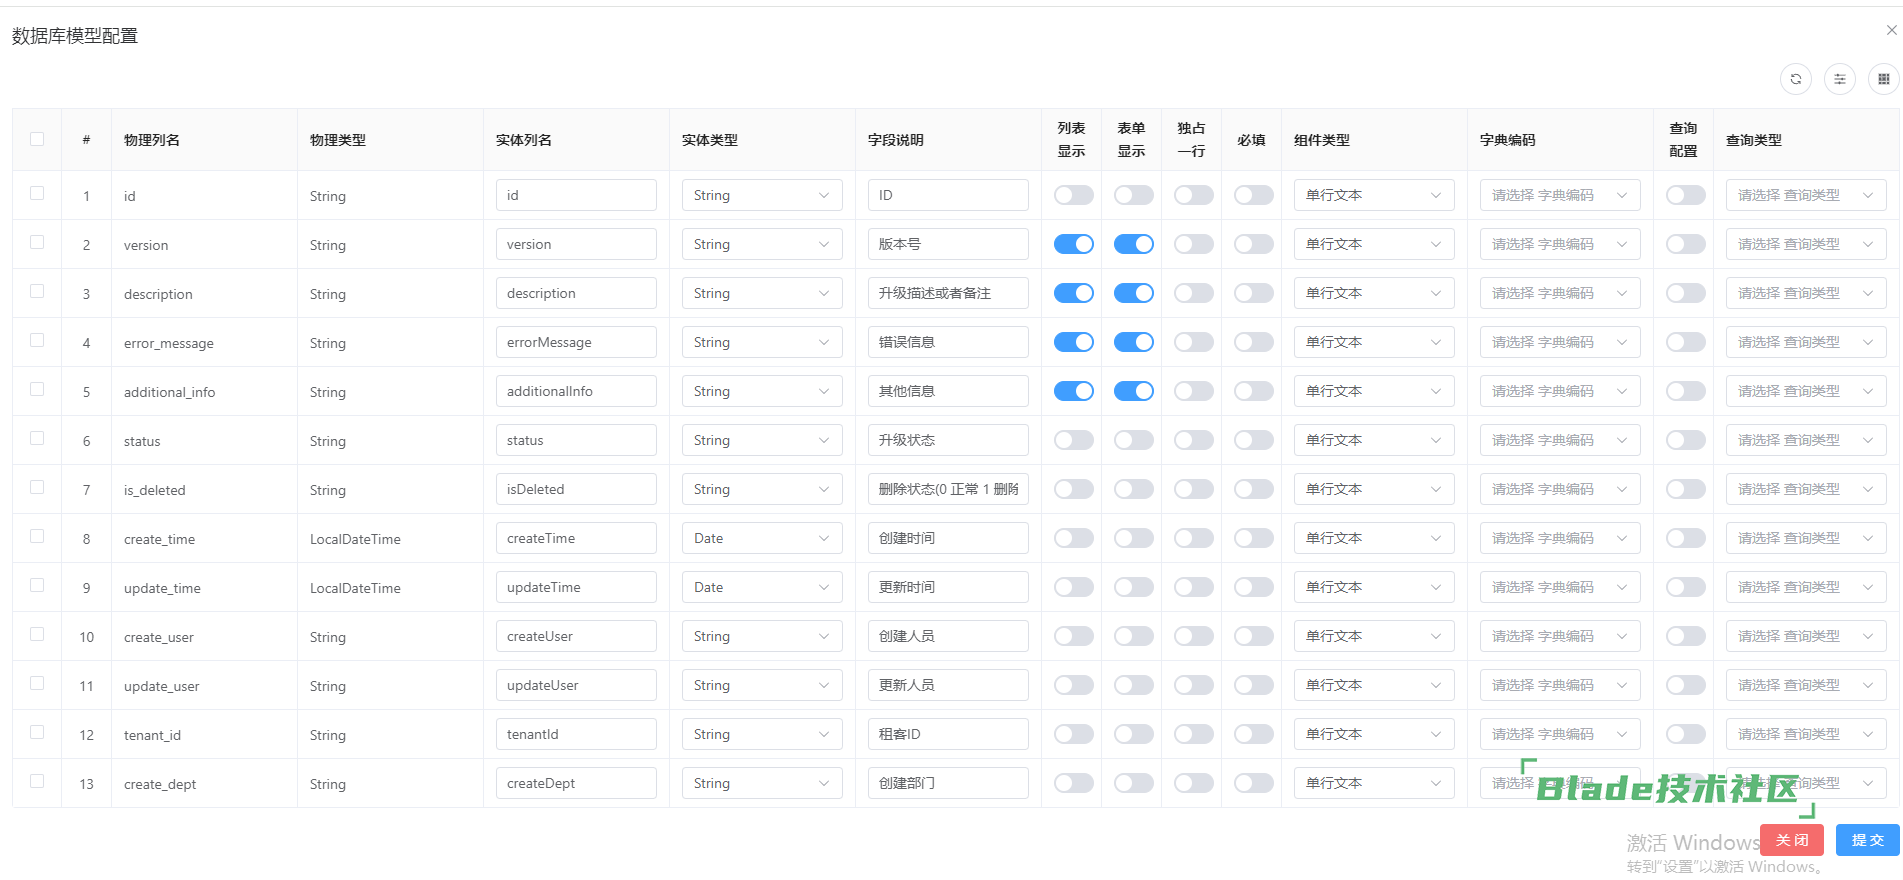Check the row checkbox for id
Screen dimensions: 1903x880
pyautogui.click(x=37, y=193)
